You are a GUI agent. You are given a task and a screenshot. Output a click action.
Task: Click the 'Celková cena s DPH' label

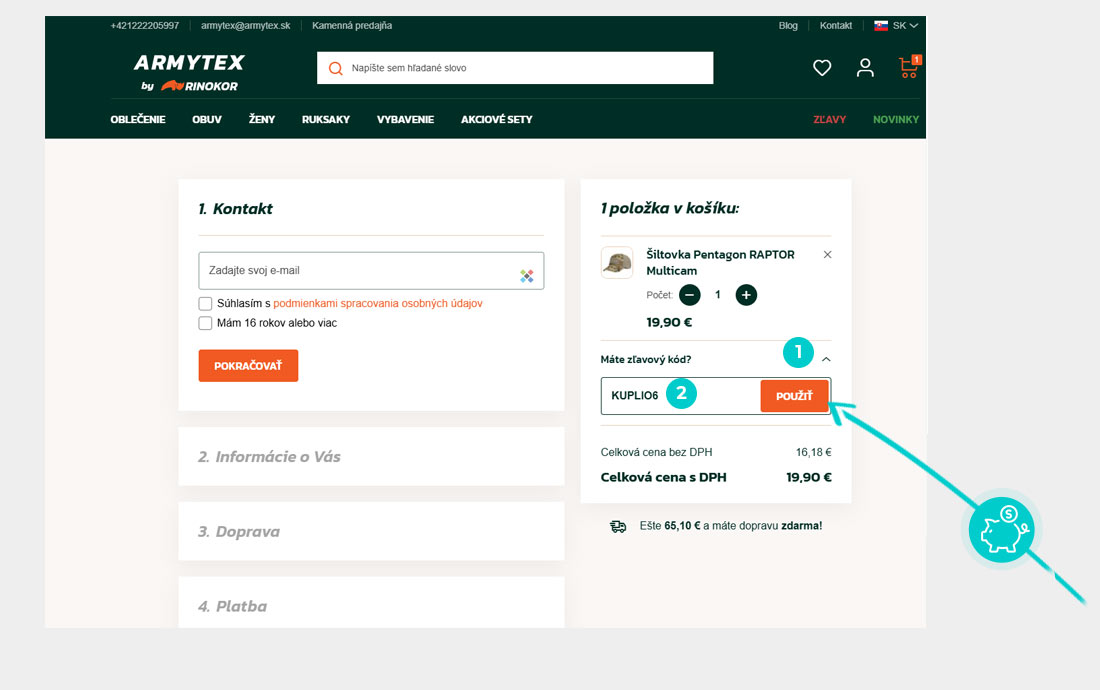[x=664, y=478]
